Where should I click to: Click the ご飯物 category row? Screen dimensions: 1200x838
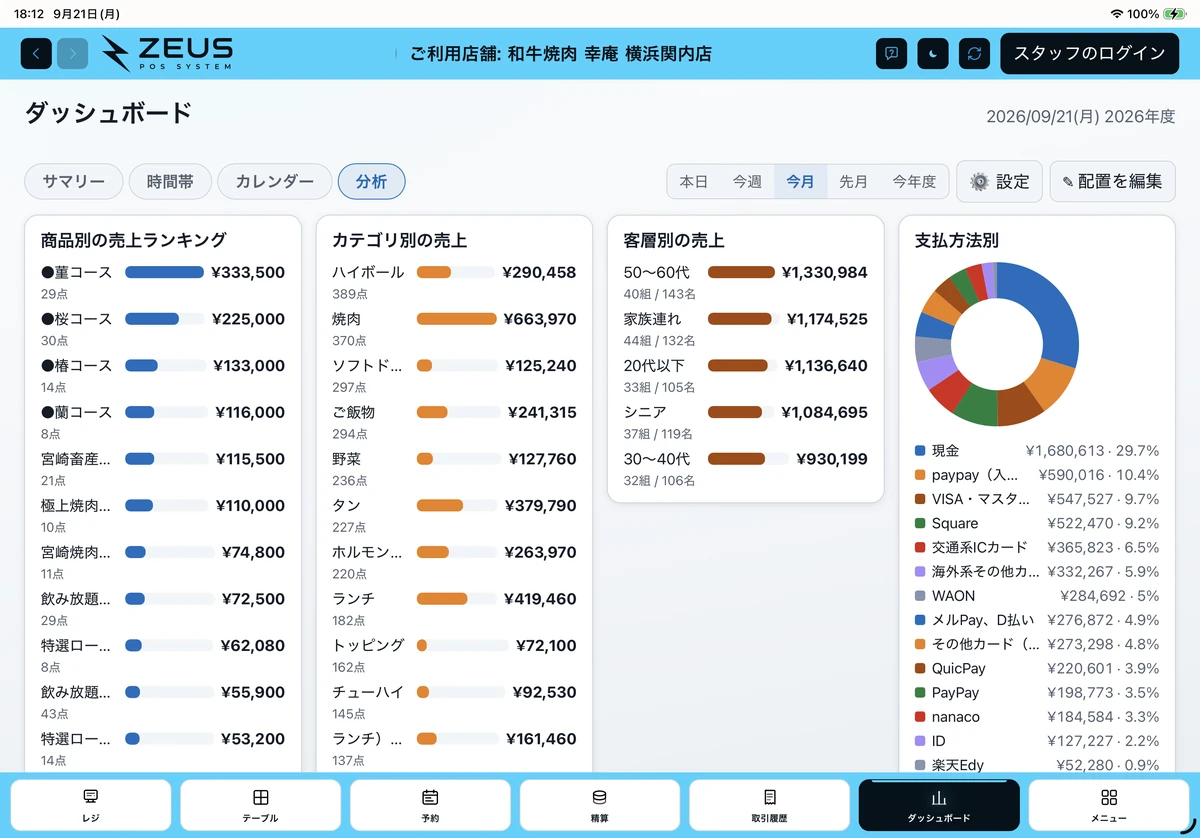coord(454,421)
